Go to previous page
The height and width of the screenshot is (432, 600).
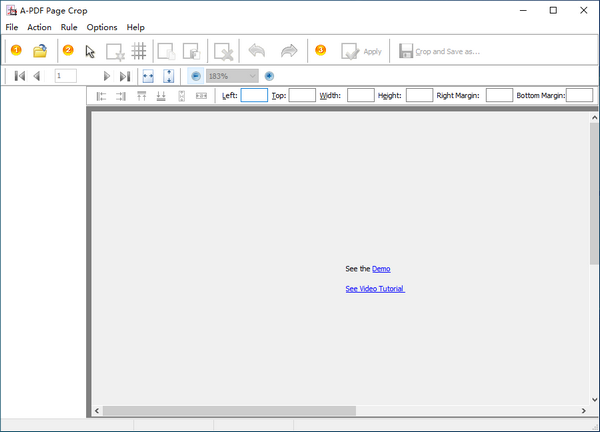point(37,76)
